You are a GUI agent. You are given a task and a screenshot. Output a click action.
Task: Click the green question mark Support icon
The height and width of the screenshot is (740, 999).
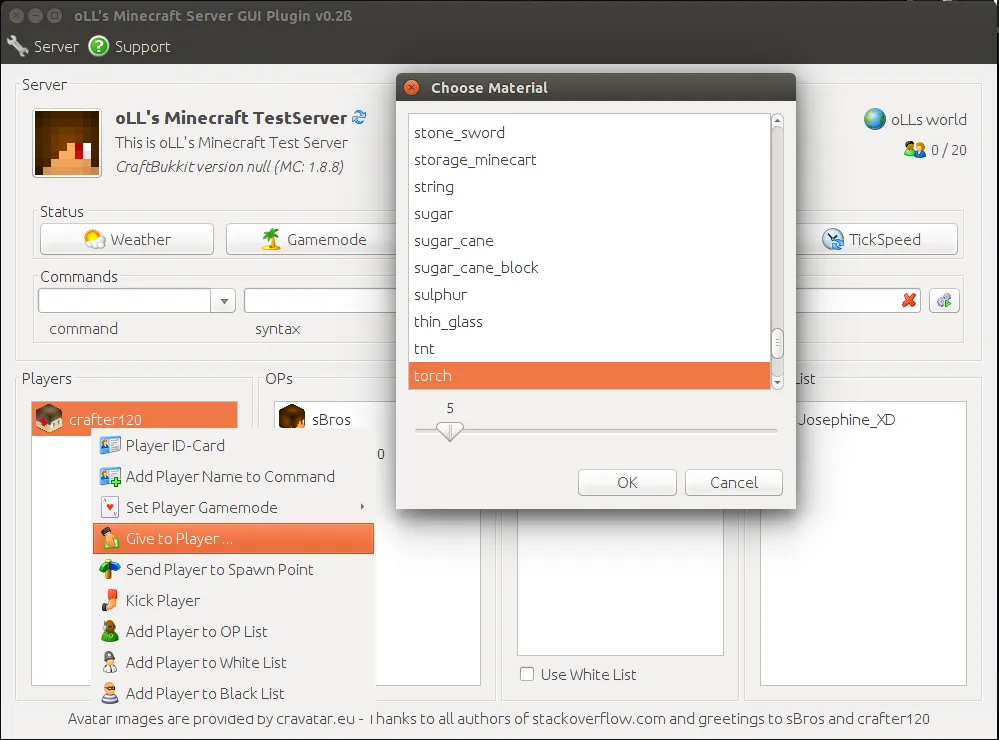click(99, 46)
